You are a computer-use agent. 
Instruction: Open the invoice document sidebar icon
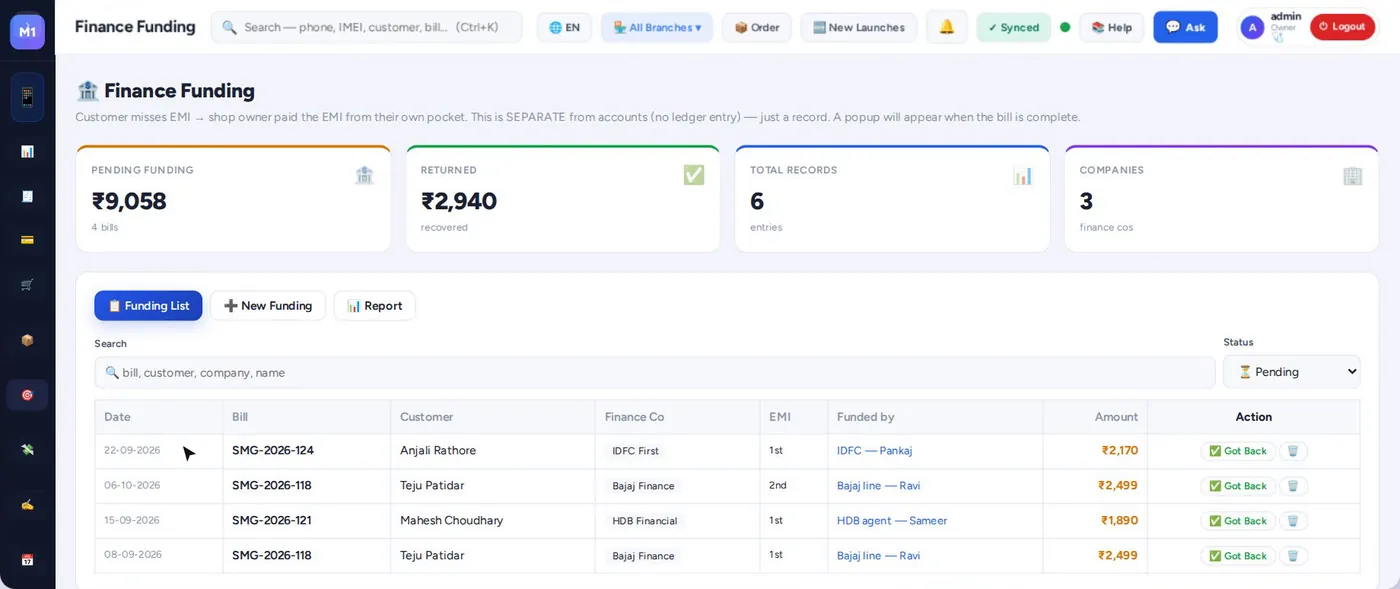(x=27, y=196)
